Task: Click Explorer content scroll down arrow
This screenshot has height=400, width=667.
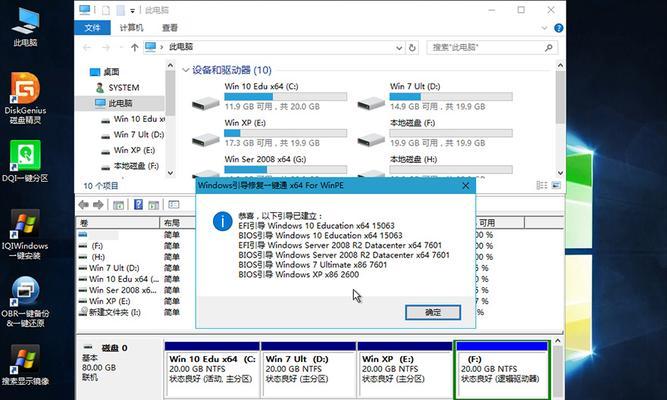Action: 560,173
